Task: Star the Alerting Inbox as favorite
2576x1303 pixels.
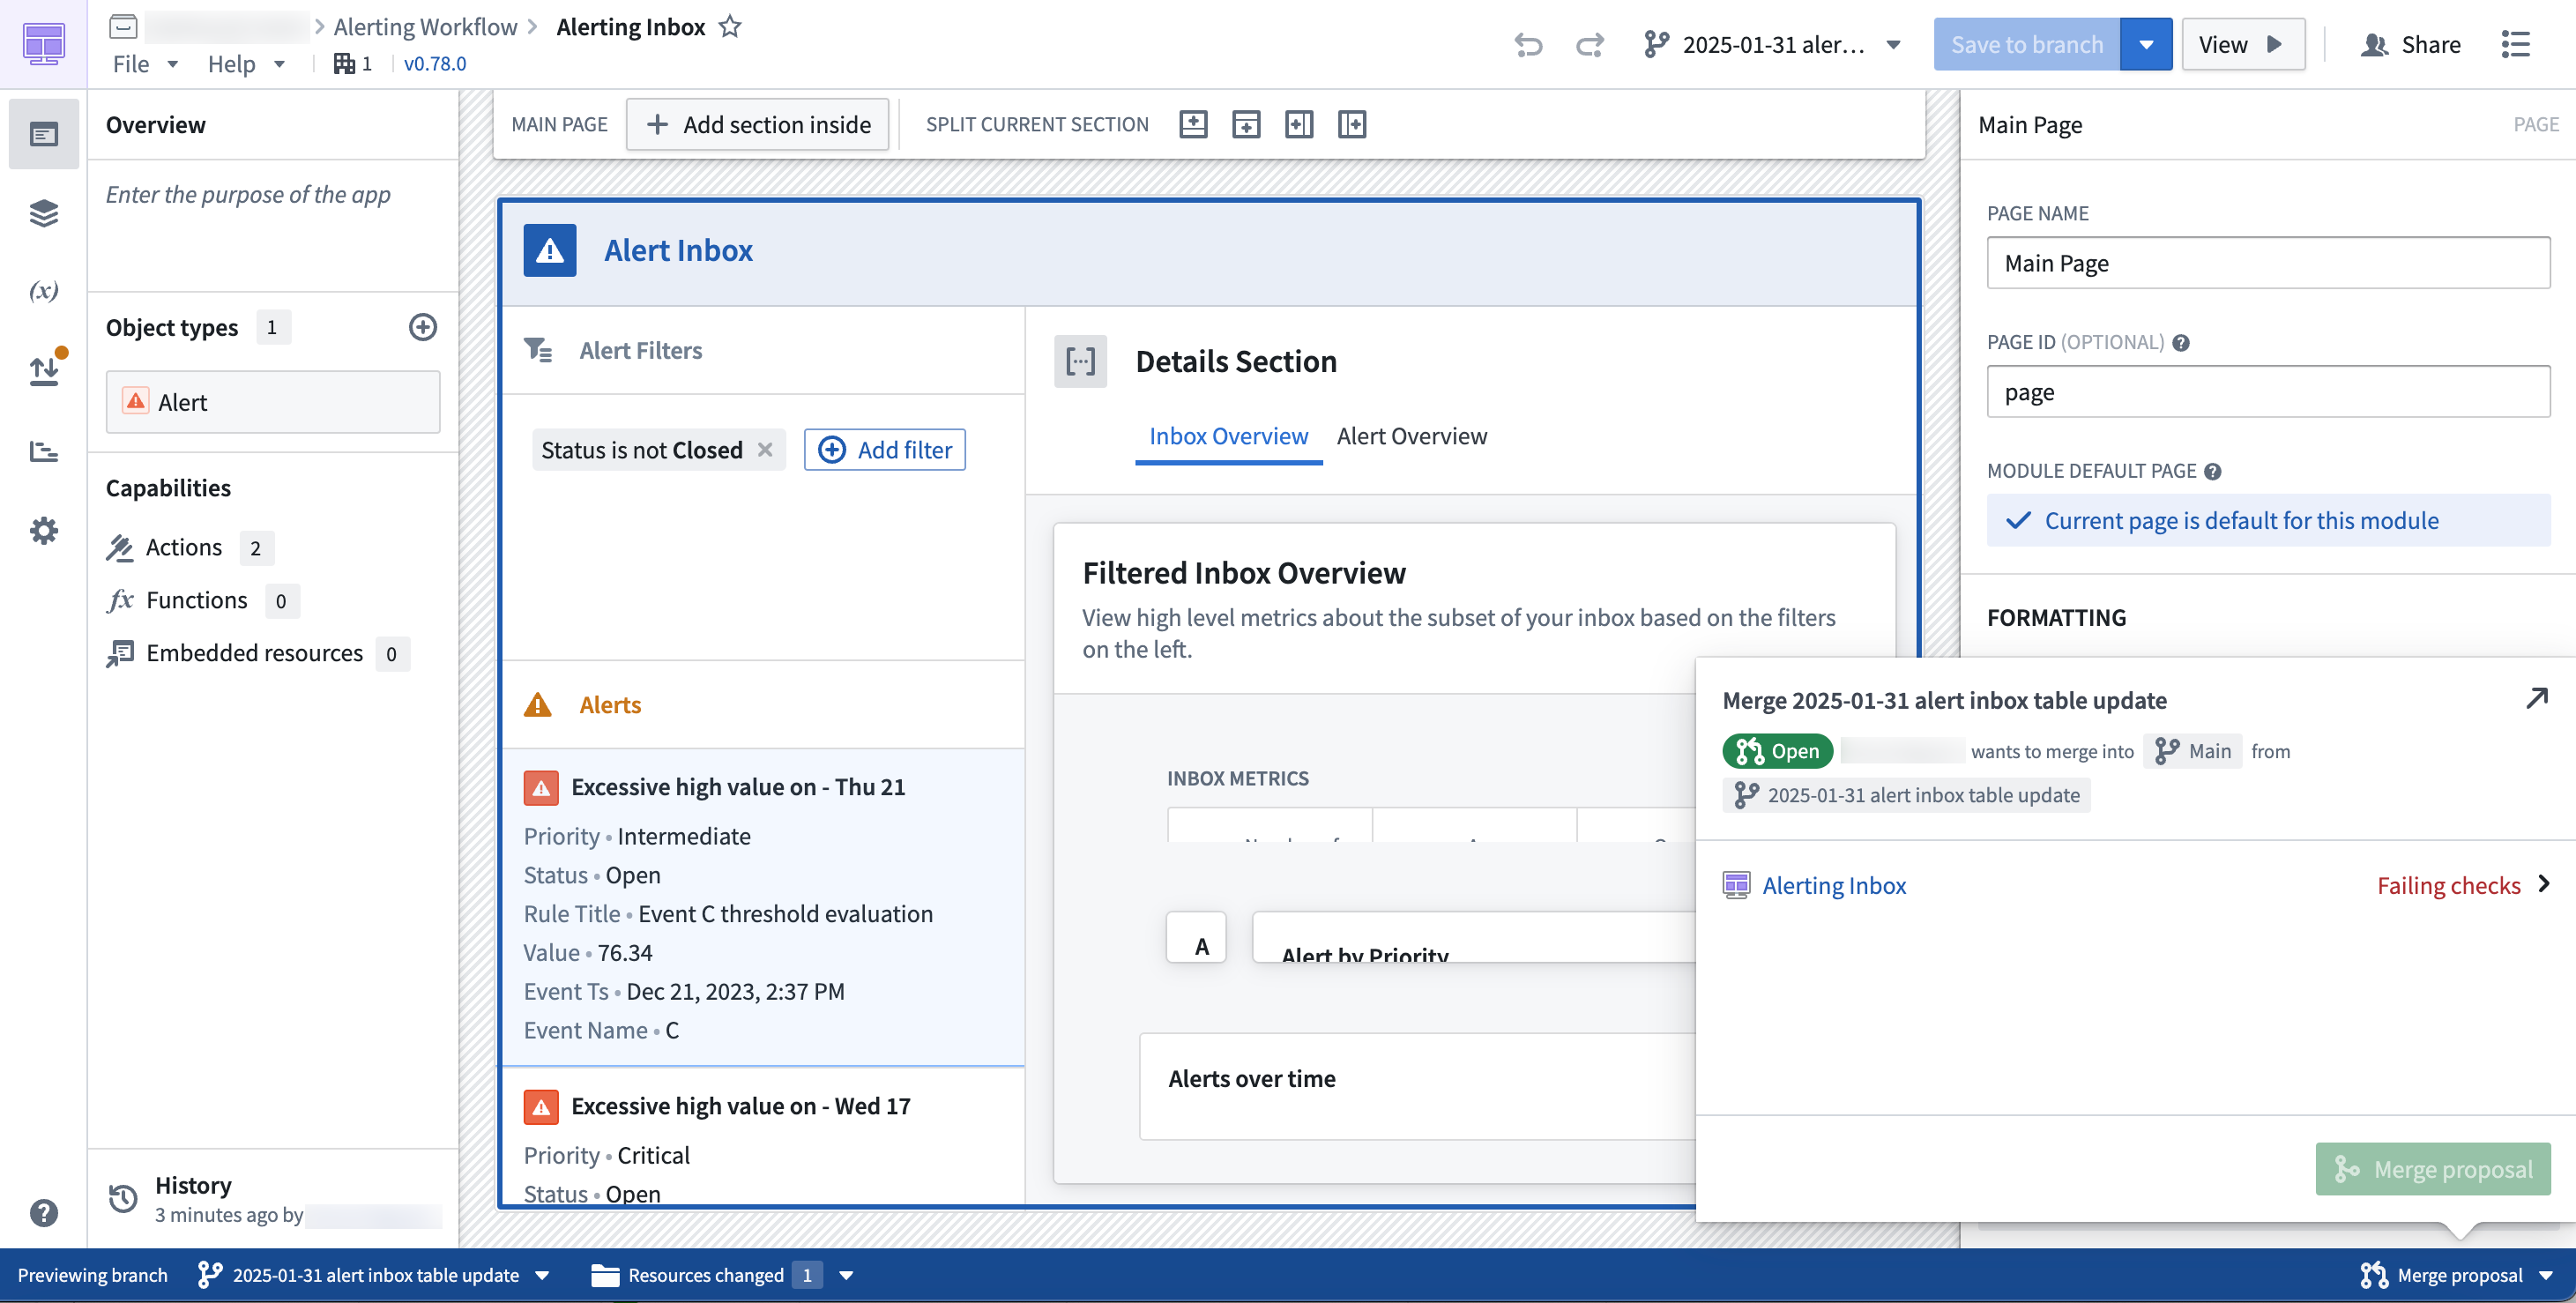Action: pos(730,27)
